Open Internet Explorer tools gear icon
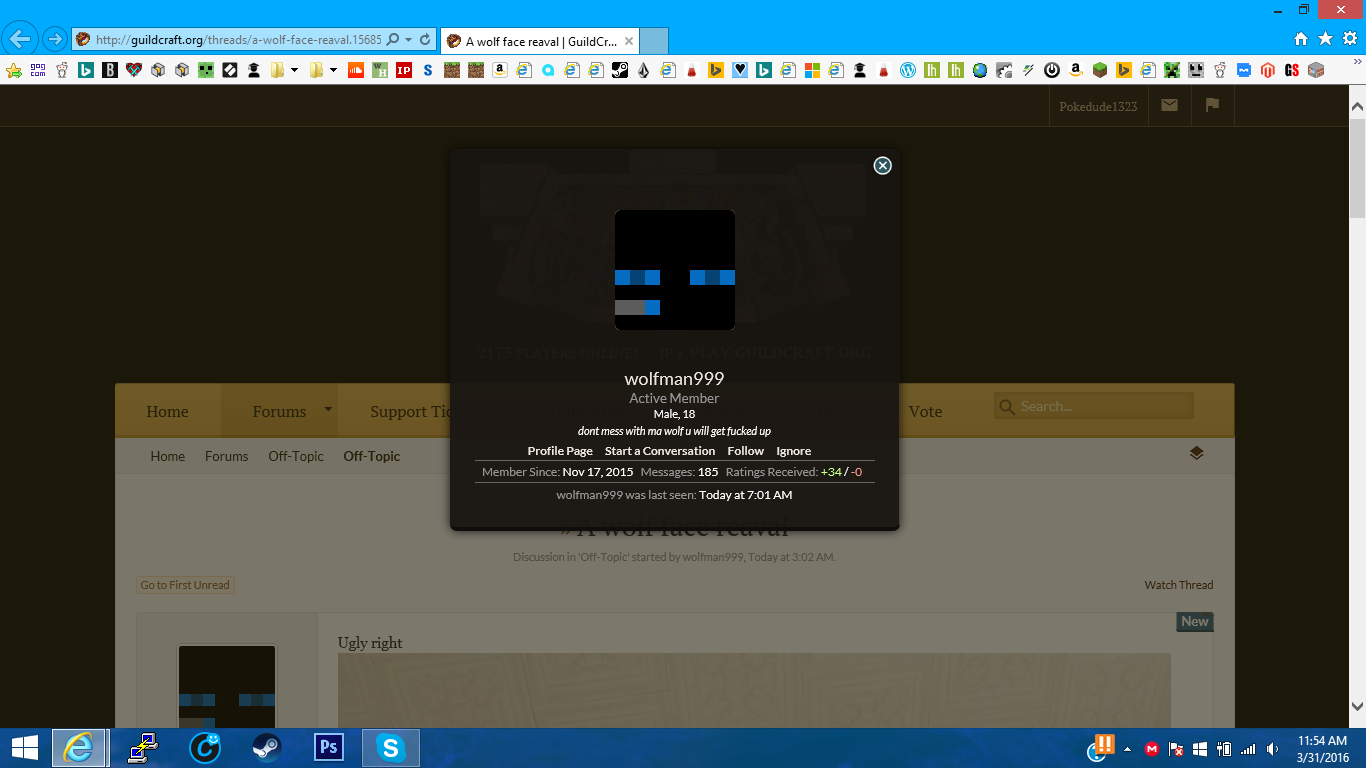The width and height of the screenshot is (1366, 768). pyautogui.click(x=1350, y=39)
